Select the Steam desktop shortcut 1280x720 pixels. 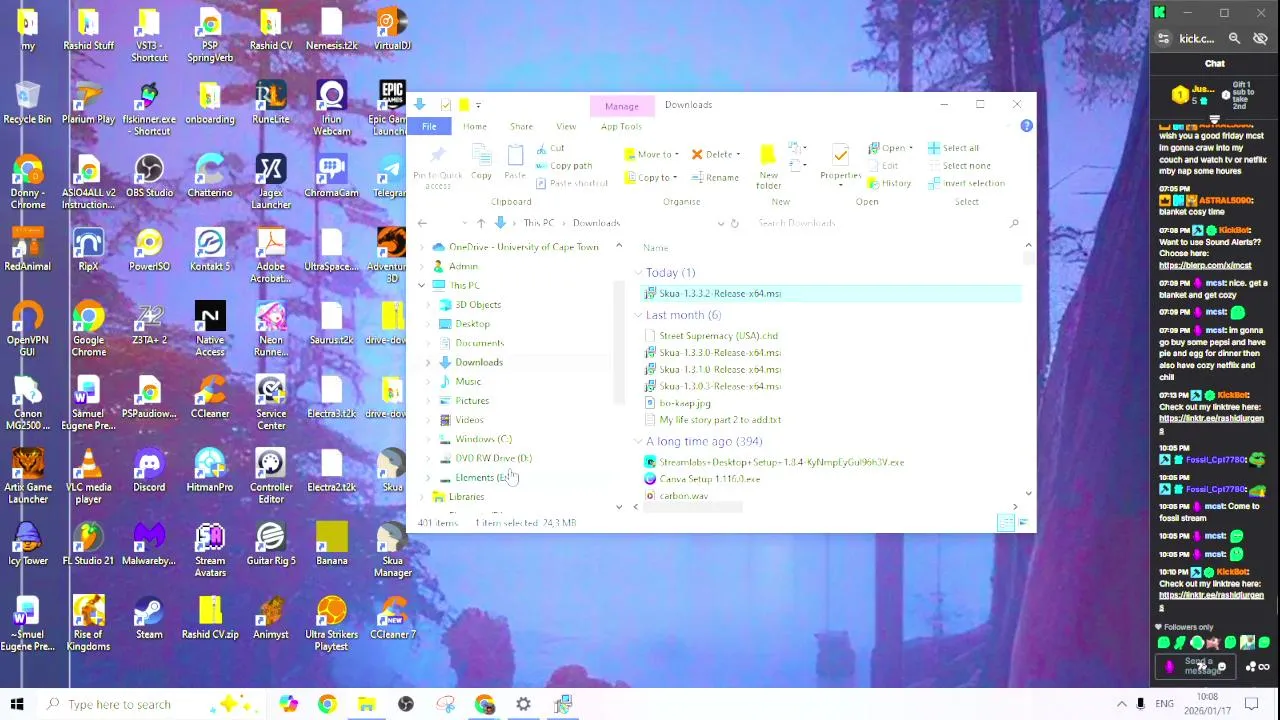click(149, 618)
